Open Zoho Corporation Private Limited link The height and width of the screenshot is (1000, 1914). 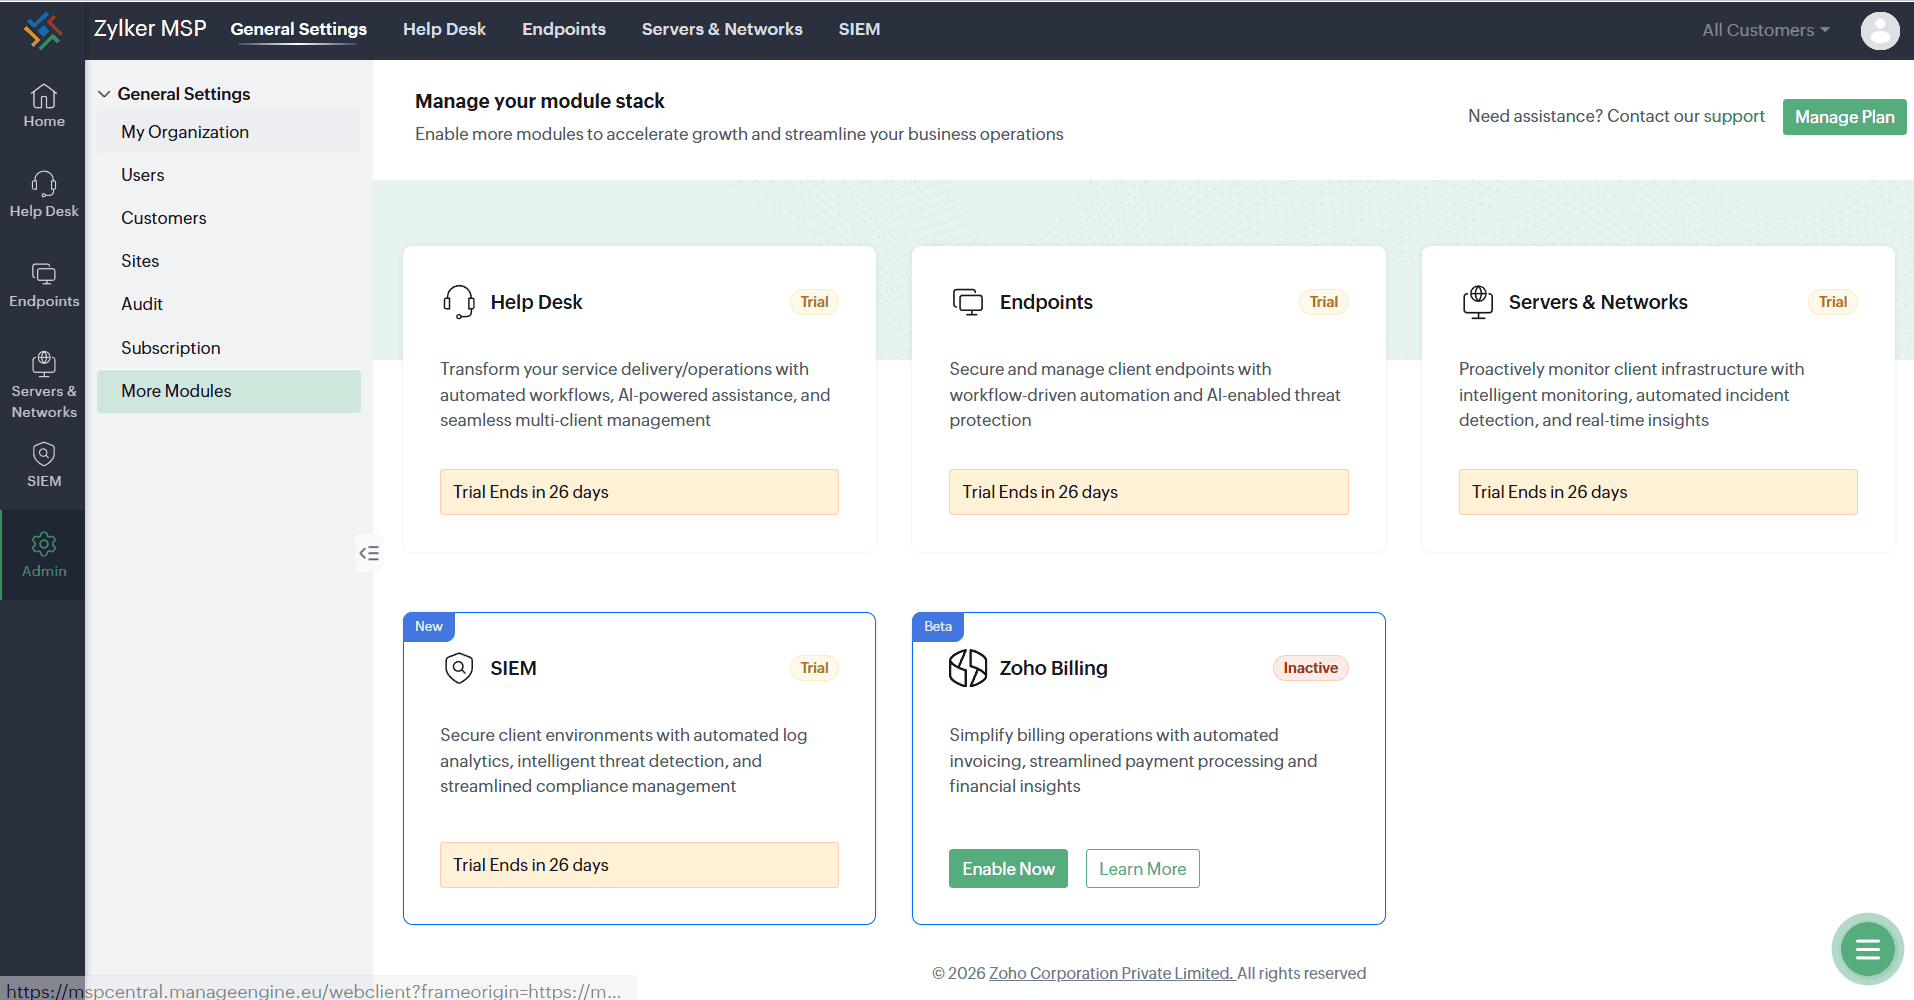[1111, 973]
